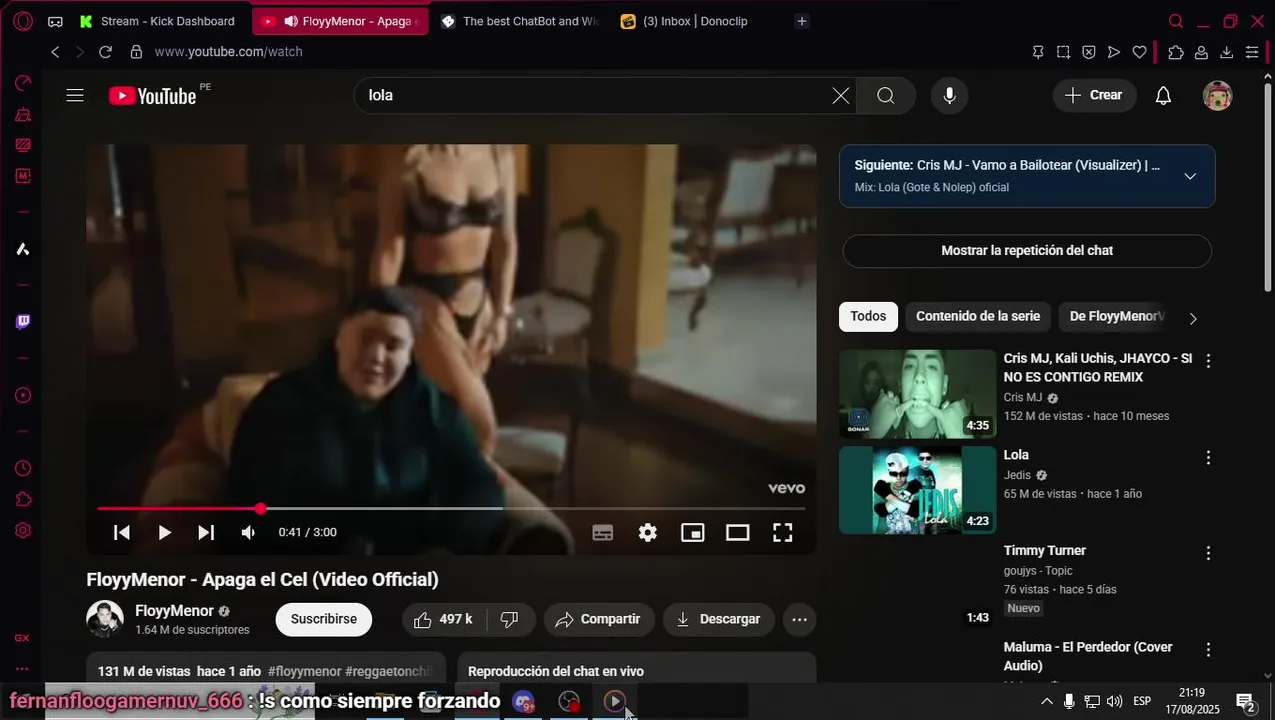
Task: Toggle theater mode
Action: [738, 533]
